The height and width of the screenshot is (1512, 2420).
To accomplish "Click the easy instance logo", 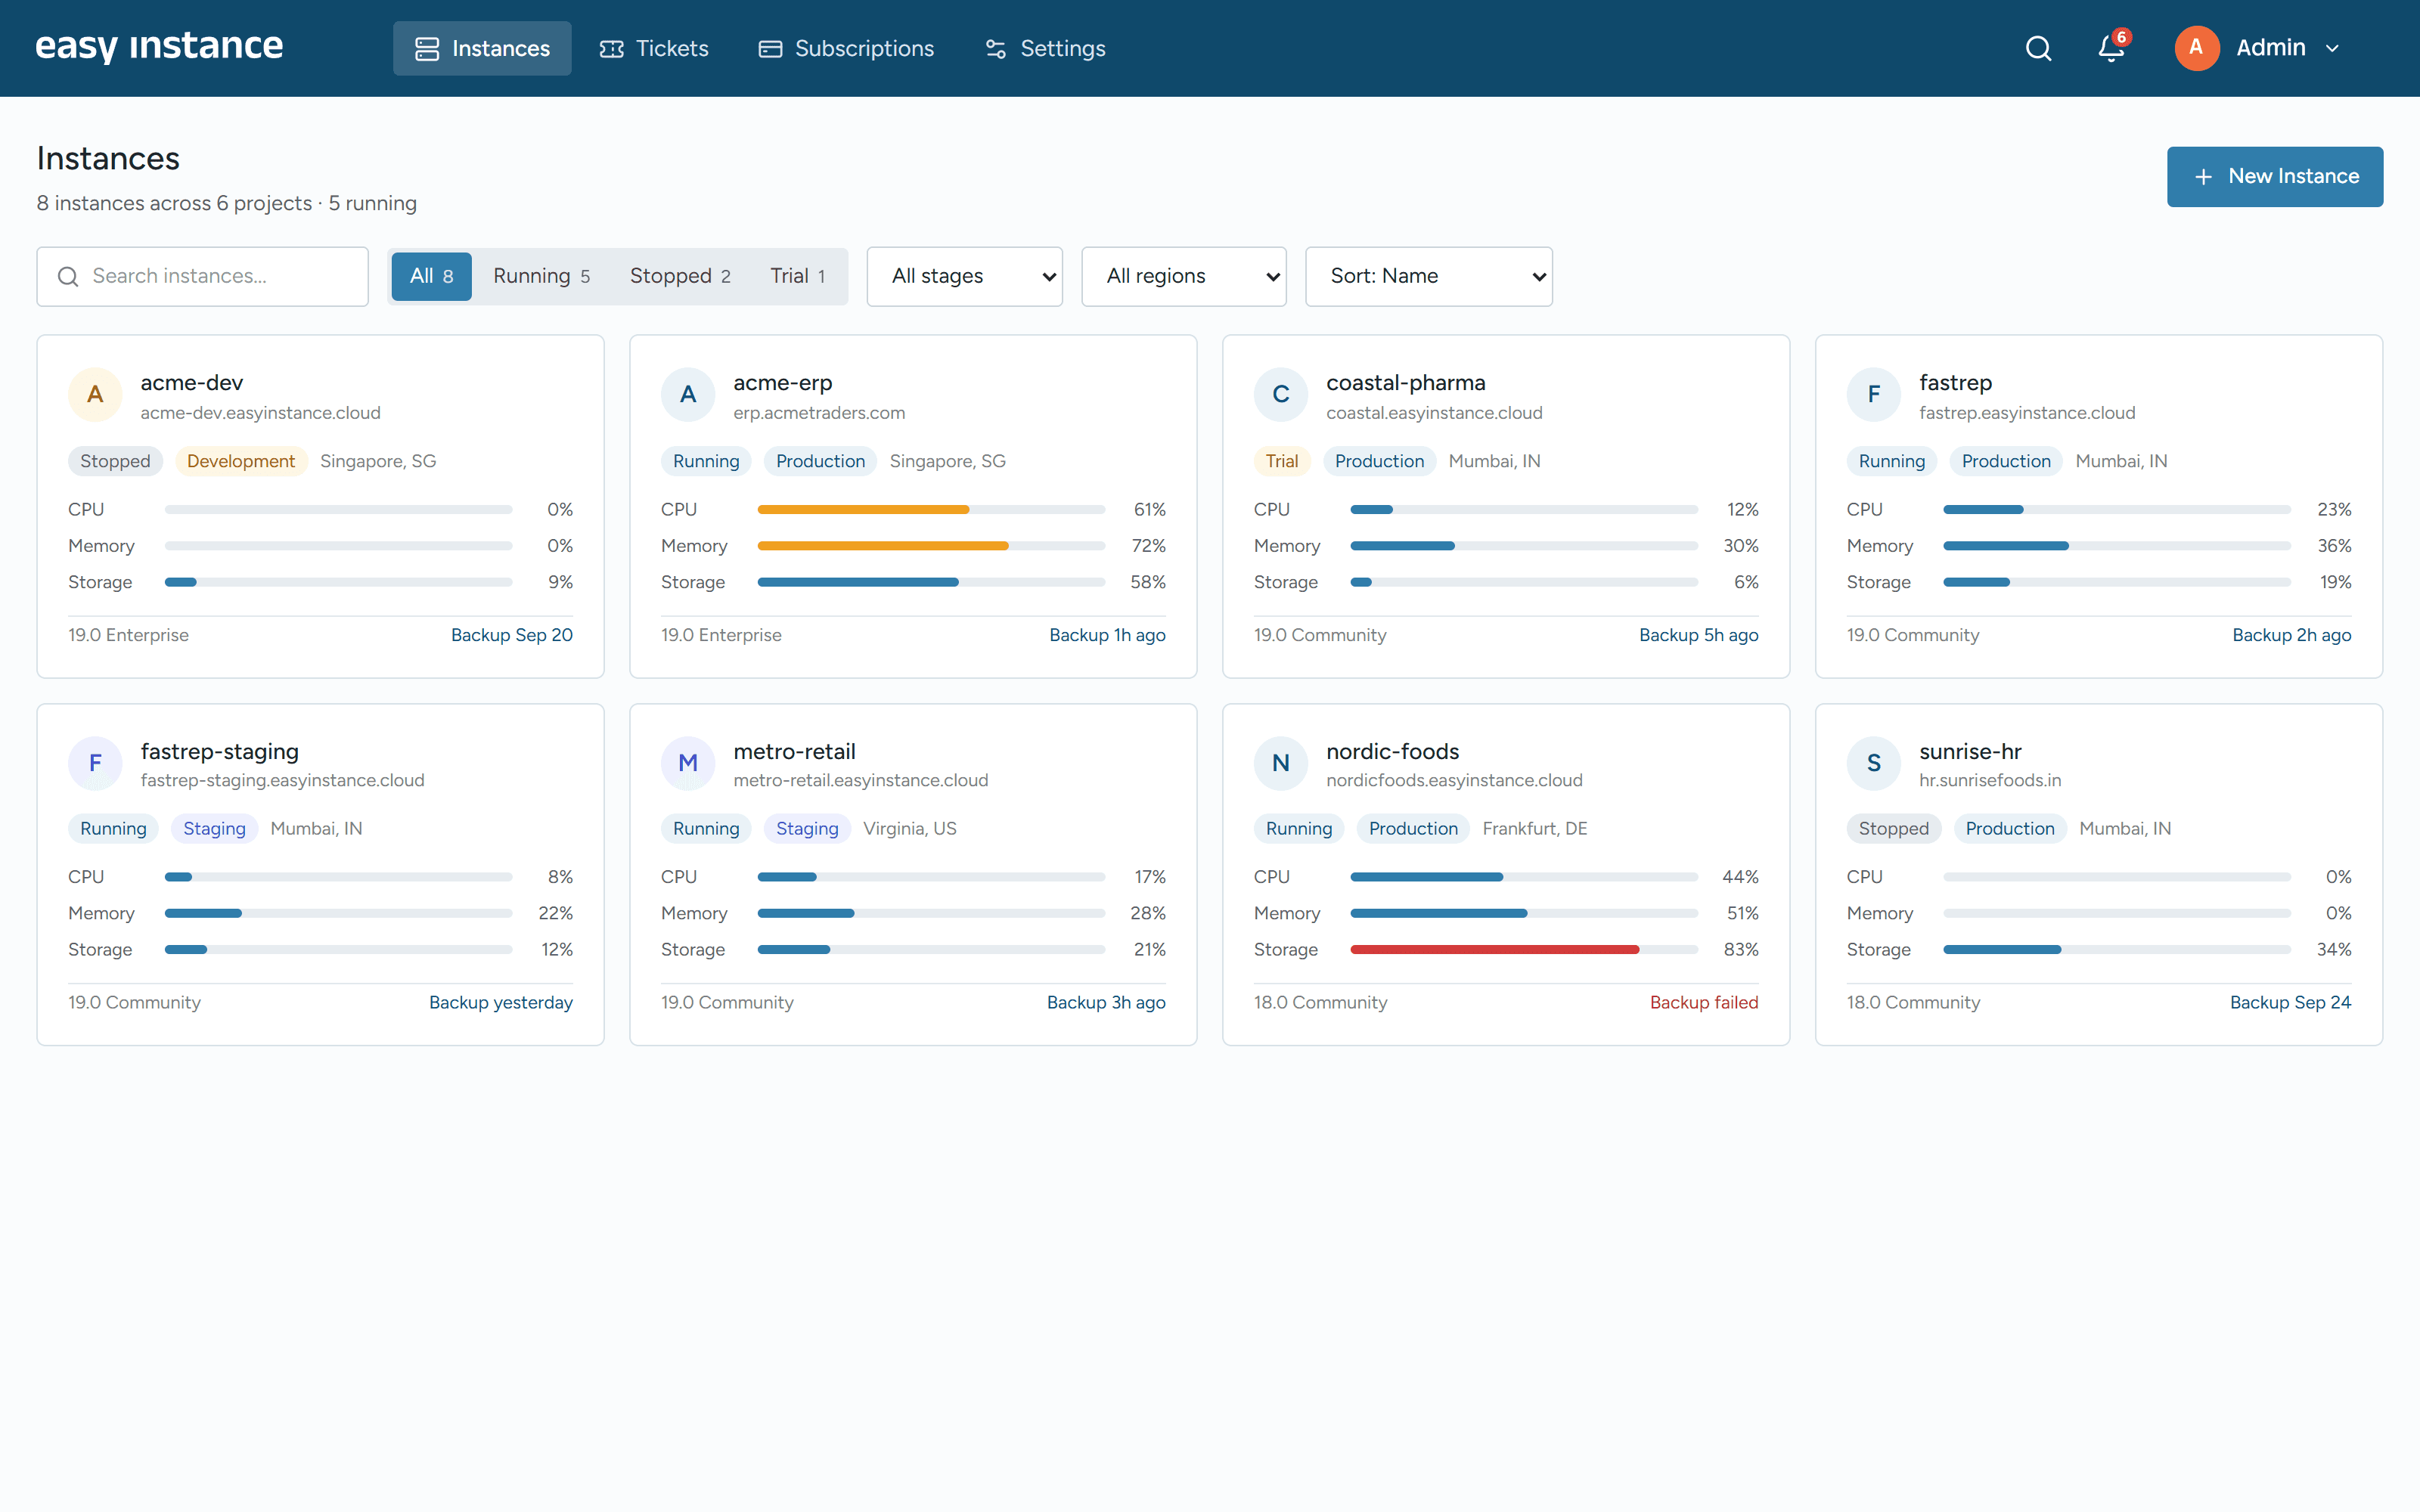I will [x=159, y=47].
